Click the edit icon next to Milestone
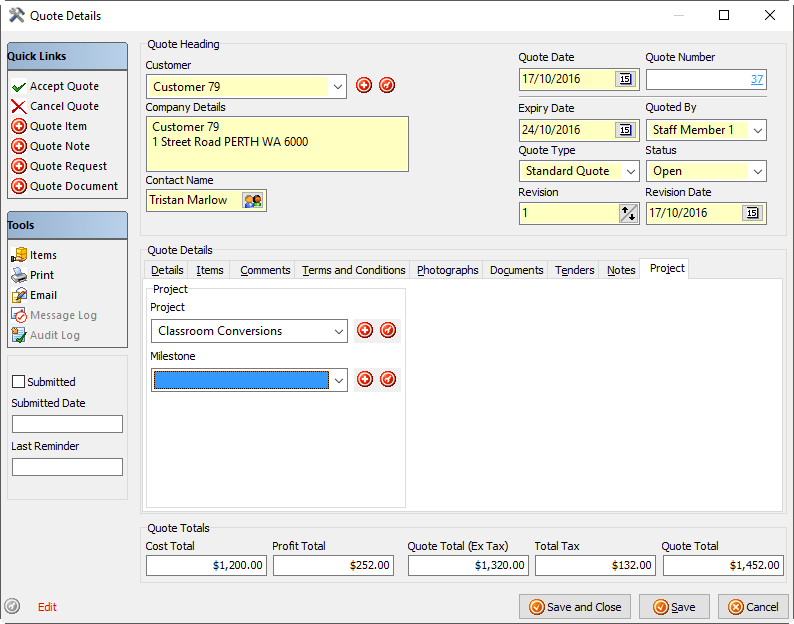 point(388,379)
